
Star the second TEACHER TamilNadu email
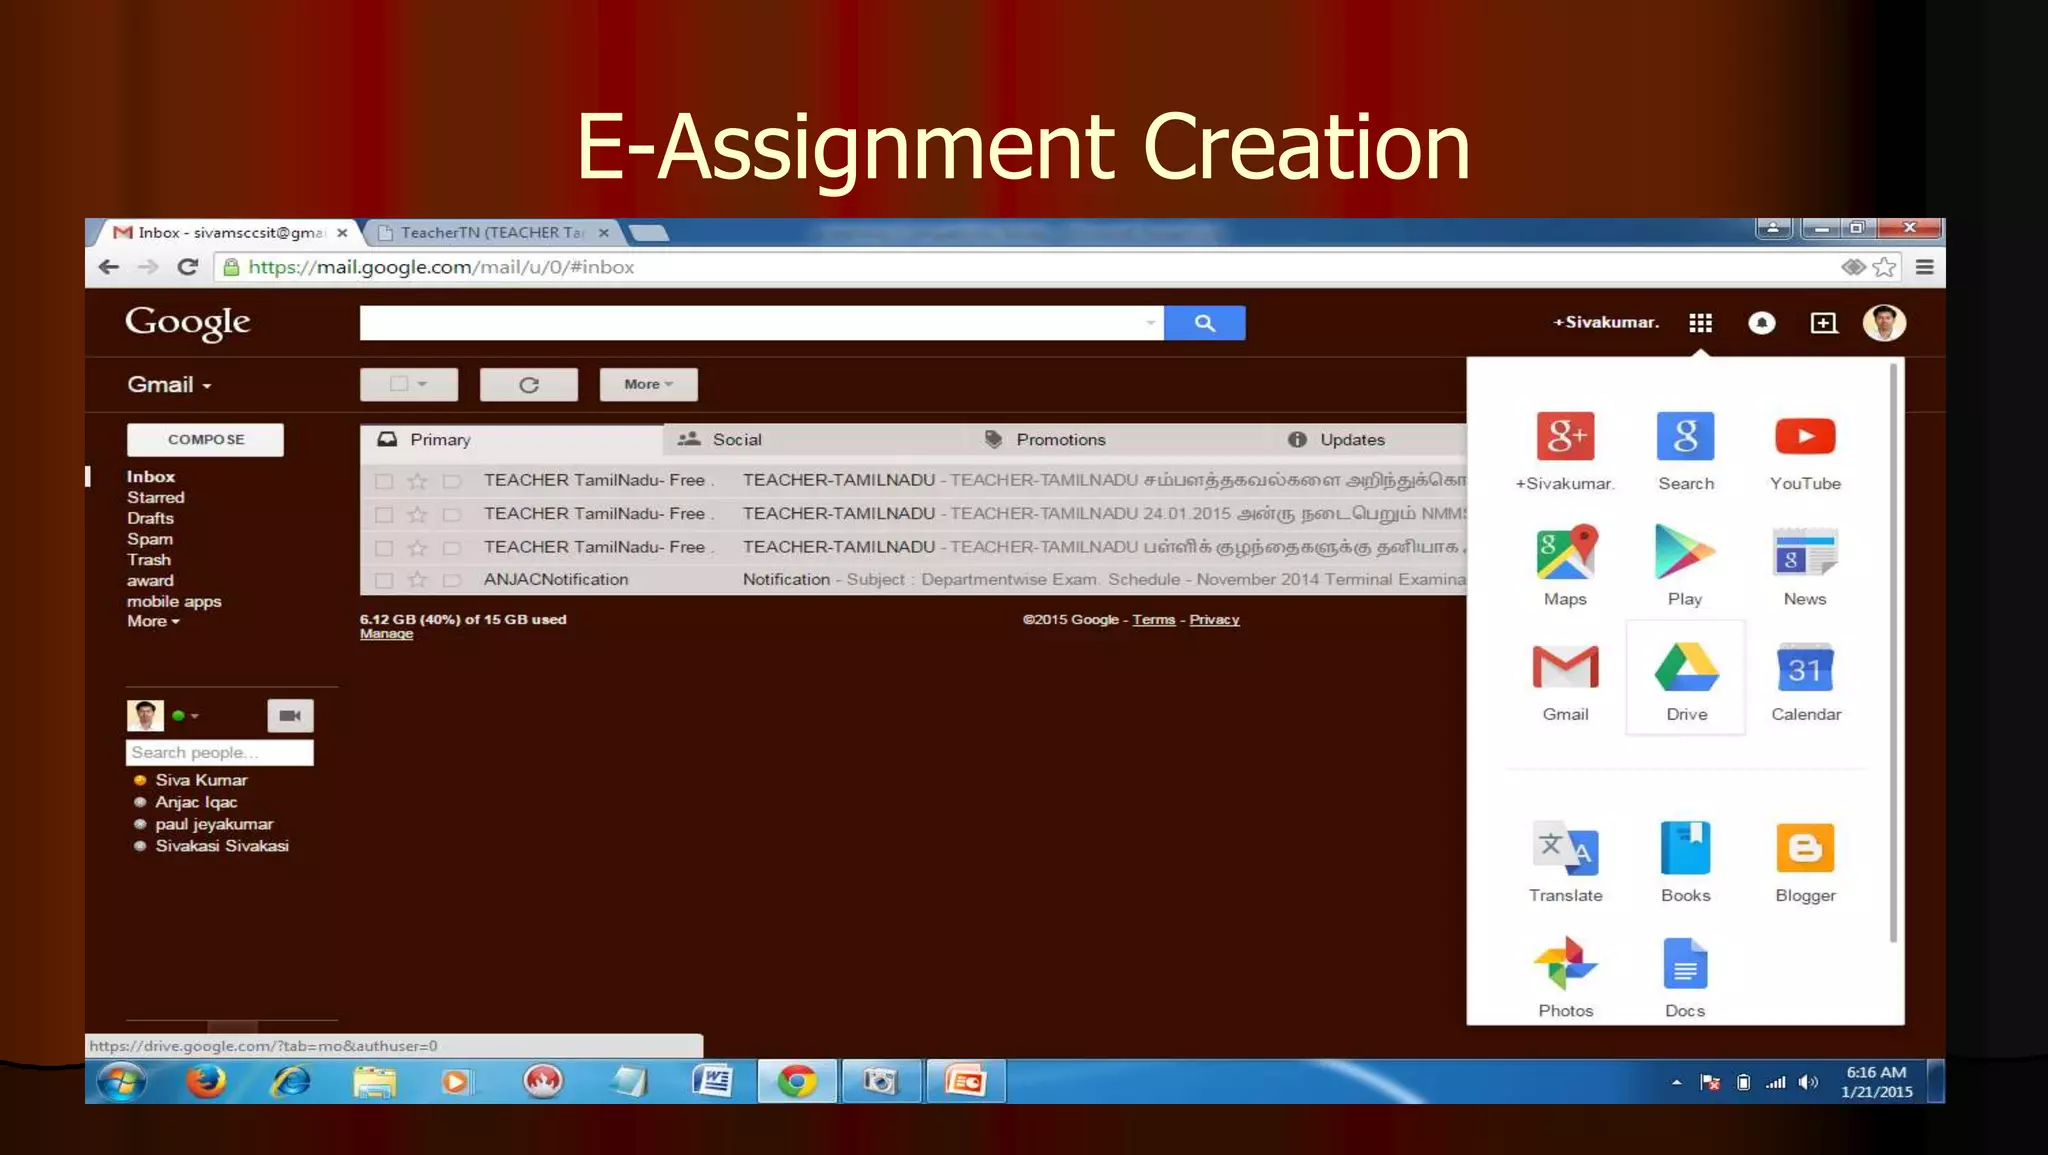coord(418,515)
